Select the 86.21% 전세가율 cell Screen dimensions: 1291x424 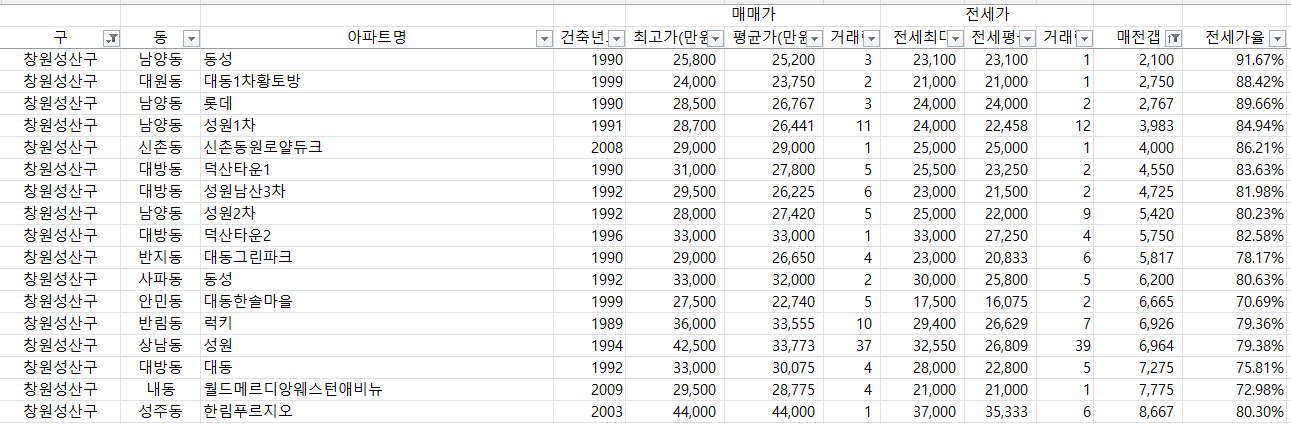click(1236, 147)
